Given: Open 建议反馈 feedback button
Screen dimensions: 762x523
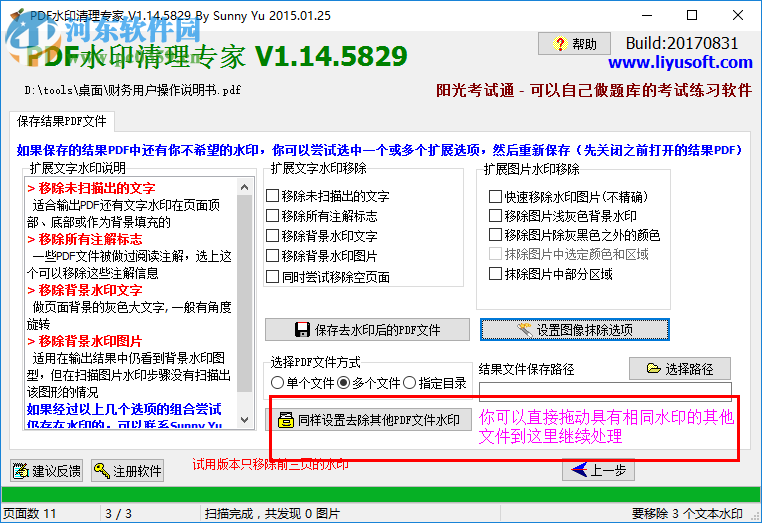Looking at the screenshot, I should click(x=47, y=471).
